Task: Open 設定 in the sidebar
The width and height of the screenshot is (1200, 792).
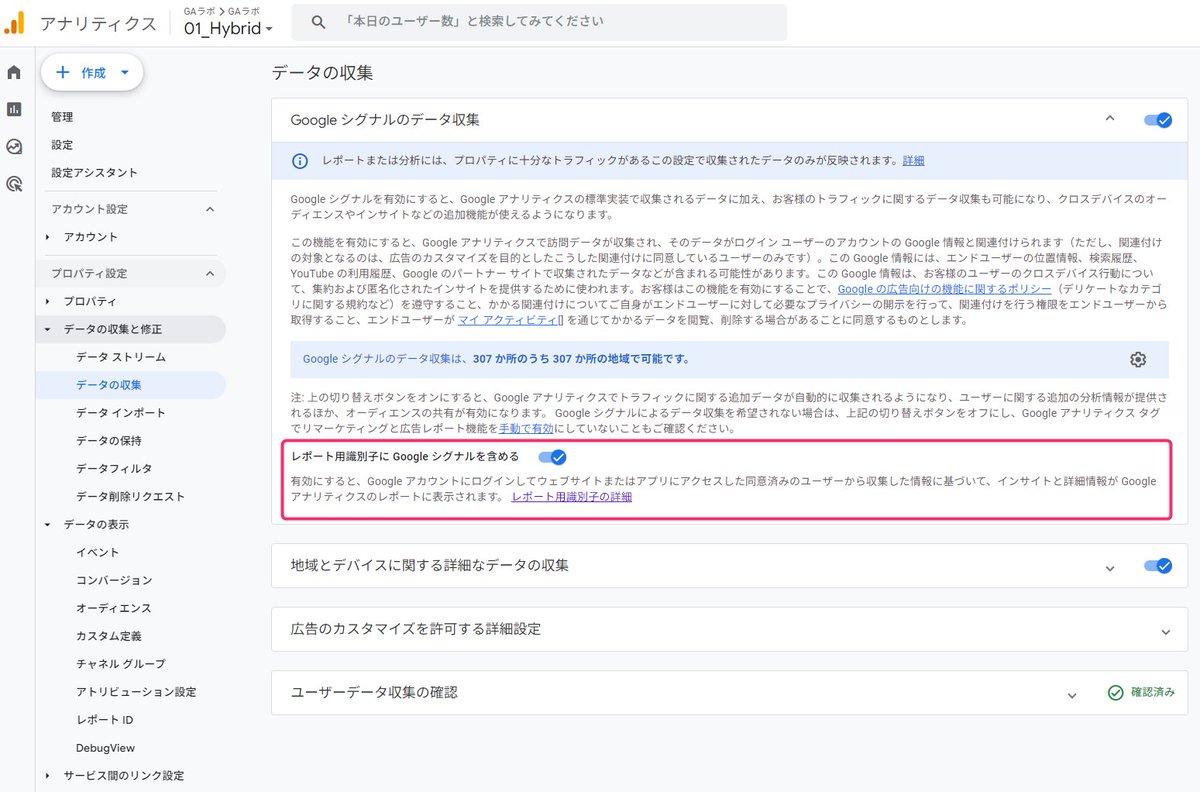Action: (x=62, y=145)
